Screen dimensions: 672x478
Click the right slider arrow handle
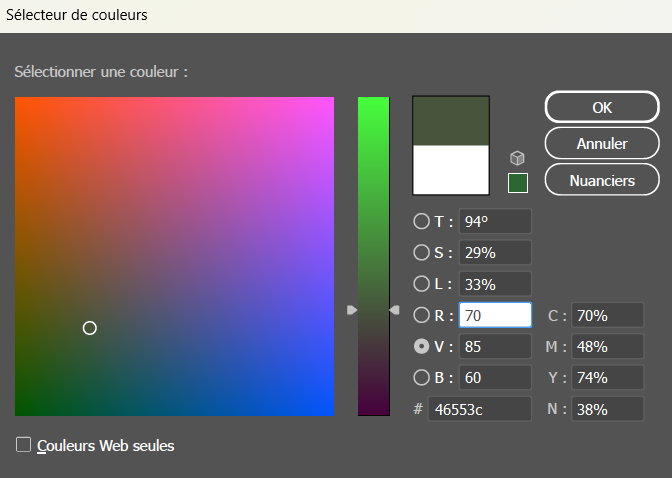(x=395, y=310)
